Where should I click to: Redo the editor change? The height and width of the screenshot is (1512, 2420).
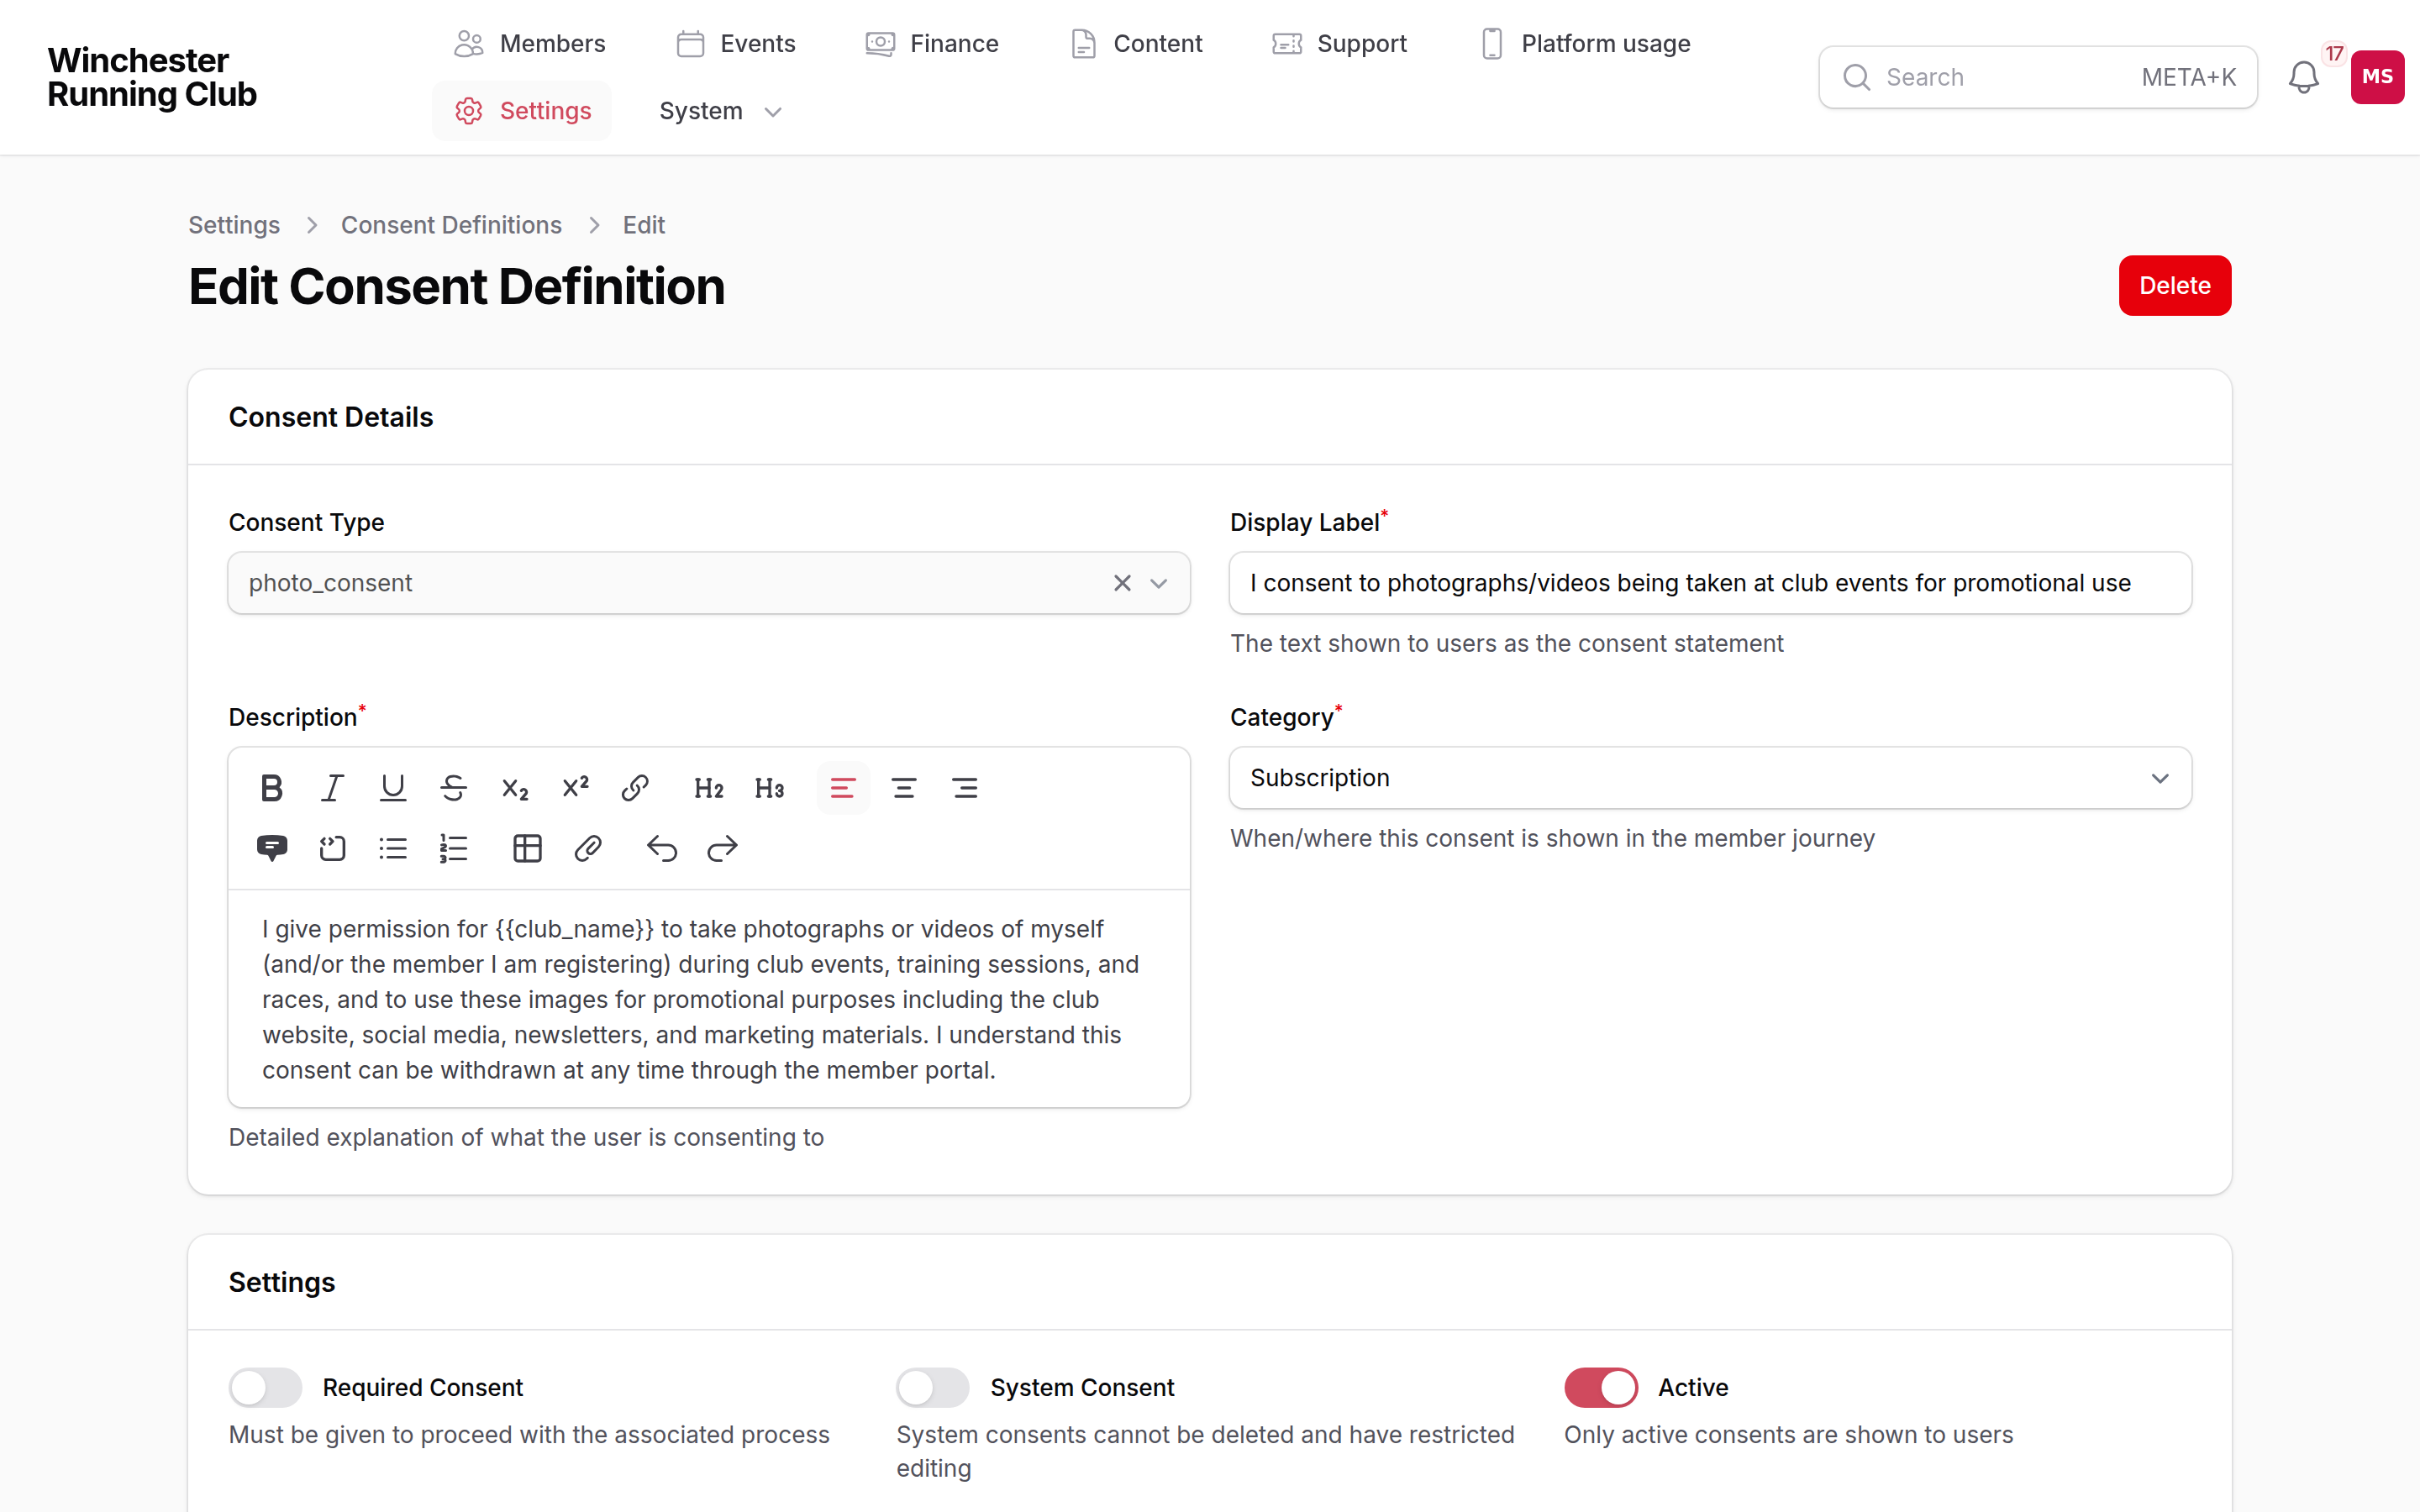click(x=722, y=849)
